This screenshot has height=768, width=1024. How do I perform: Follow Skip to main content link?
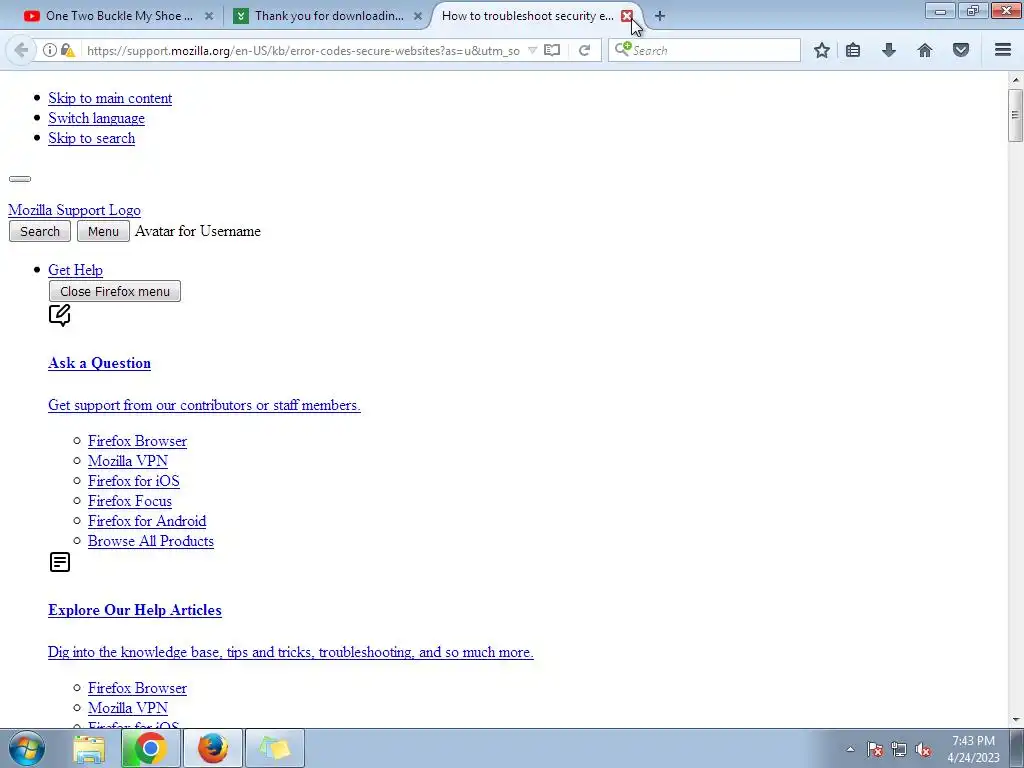pos(110,98)
